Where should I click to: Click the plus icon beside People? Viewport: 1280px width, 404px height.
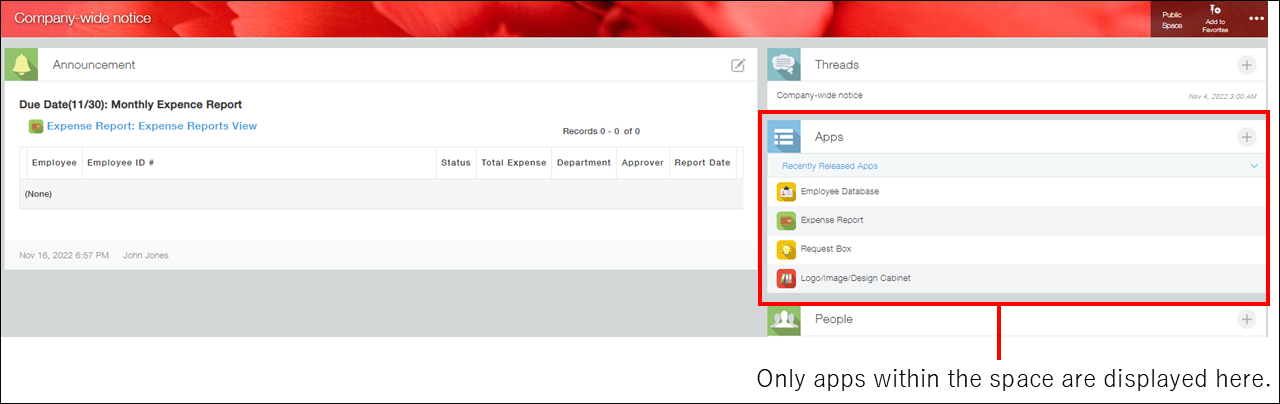1246,320
